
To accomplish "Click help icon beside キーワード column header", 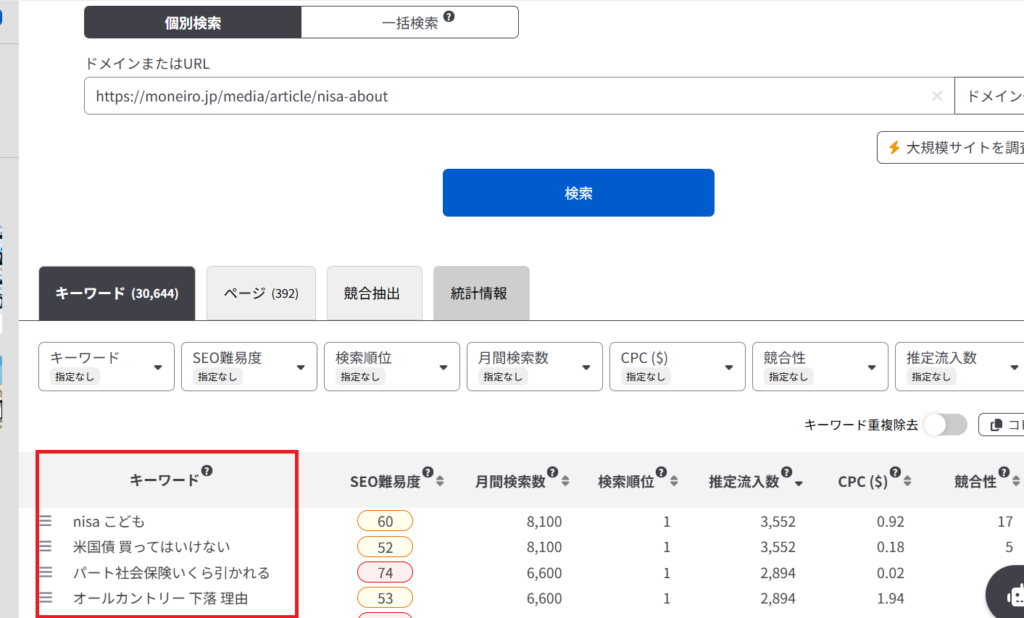I will click(206, 470).
